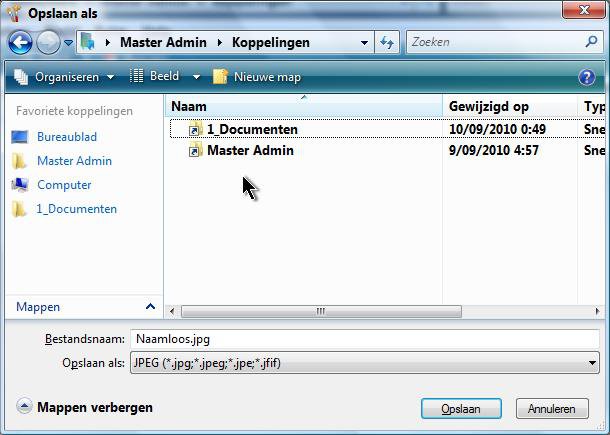Click date 9/09/2010 4:57 cell

point(494,150)
